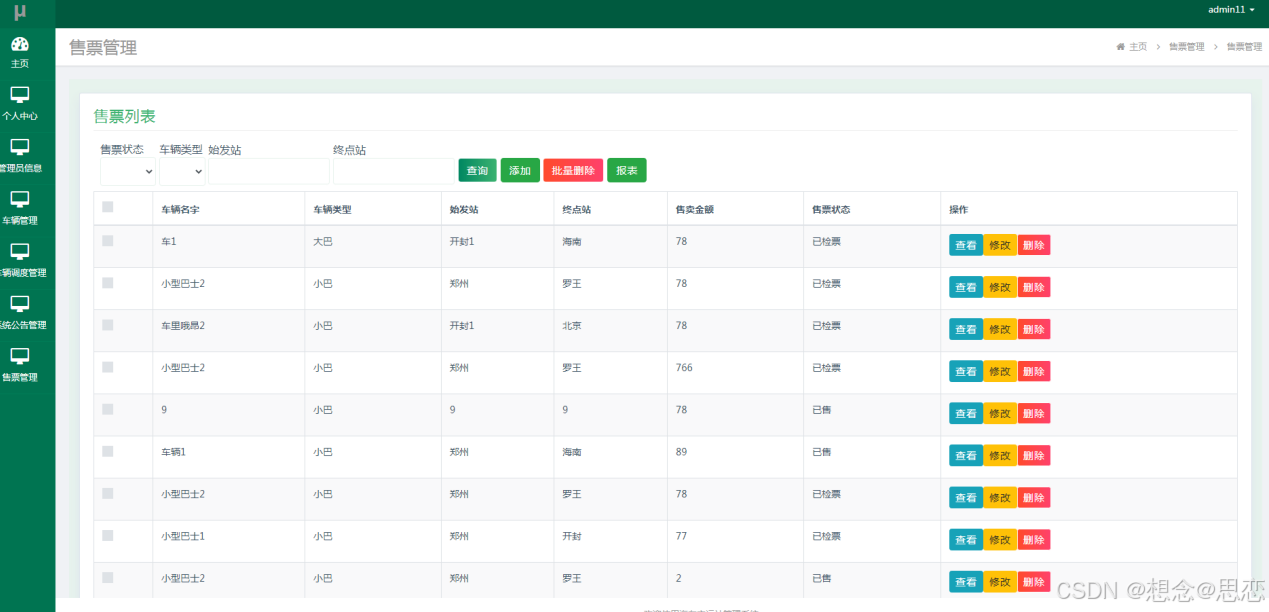Click 查看 for the 车1 row
This screenshot has height=612, width=1269.
[x=966, y=245]
